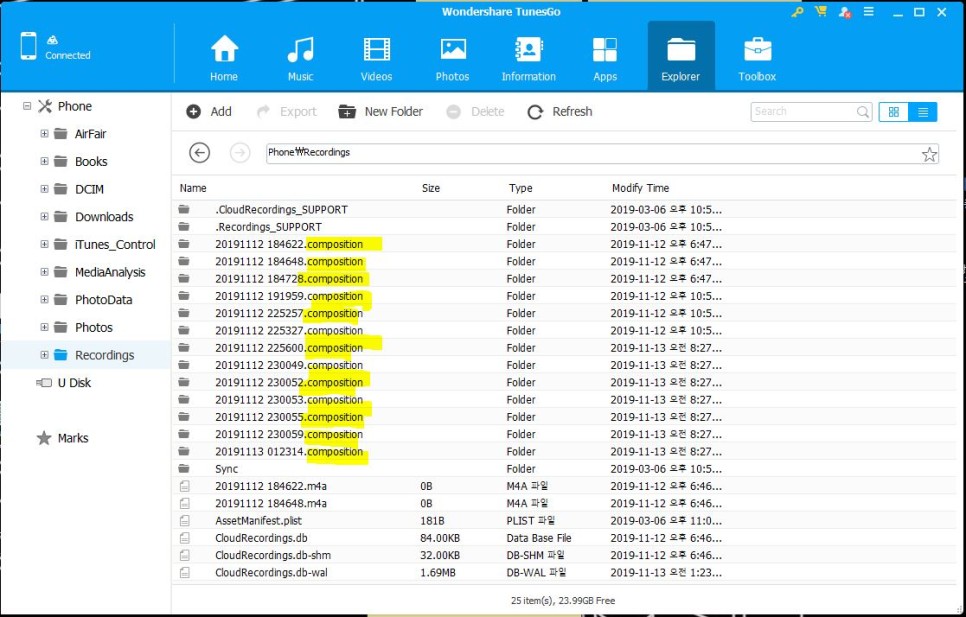This screenshot has width=966, height=617.
Task: Select folder 20191112 184622.composition
Action: pyautogui.click(x=563, y=244)
